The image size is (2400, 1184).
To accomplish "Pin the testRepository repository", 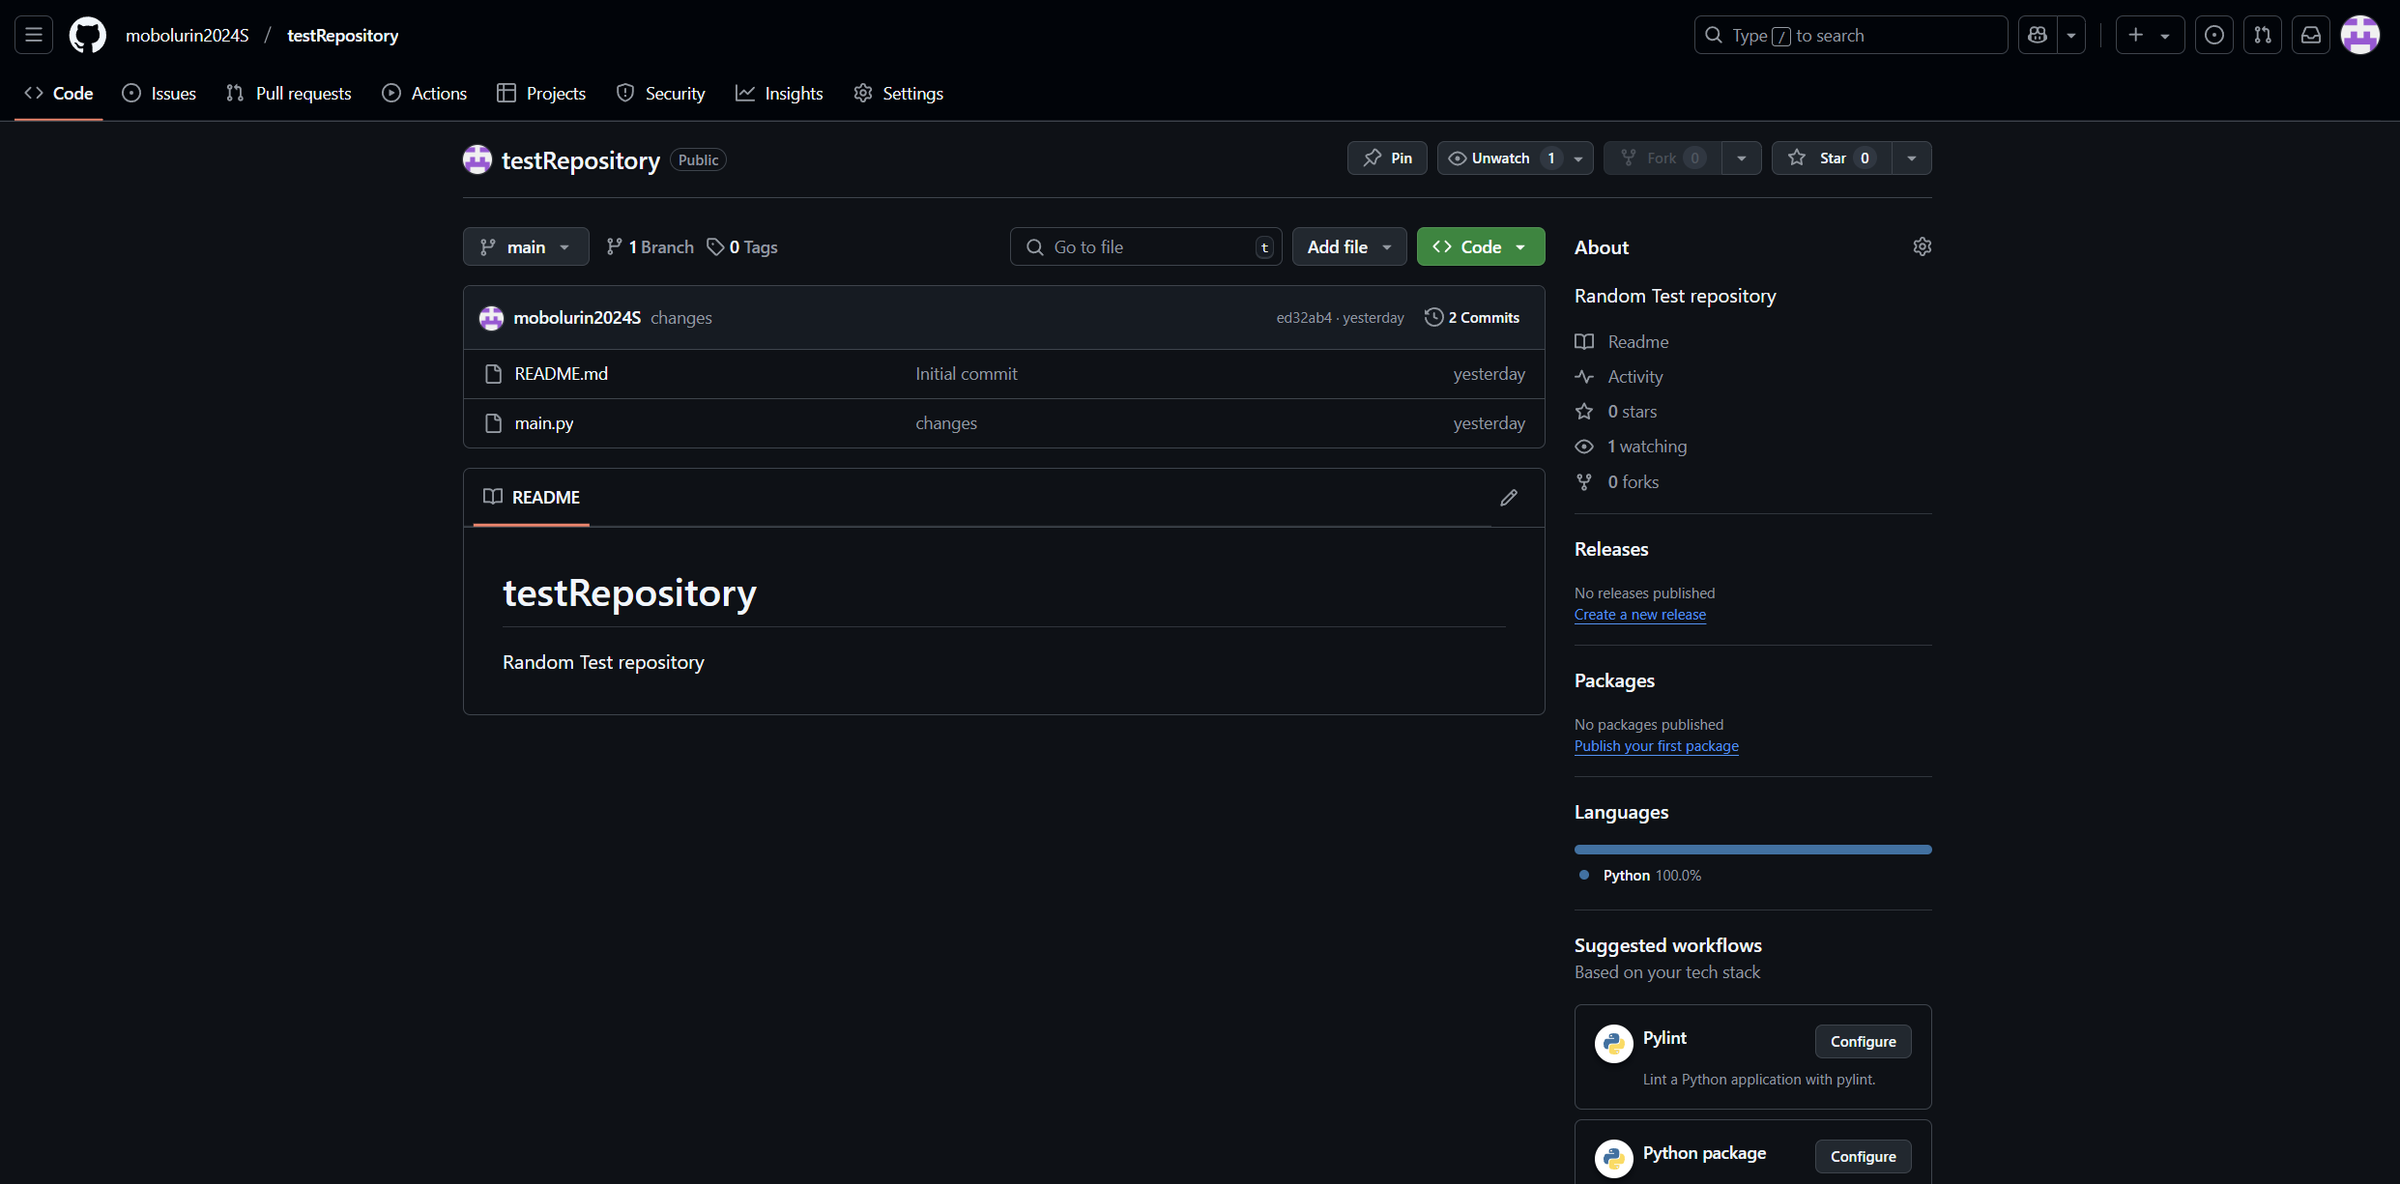I will [x=1387, y=157].
